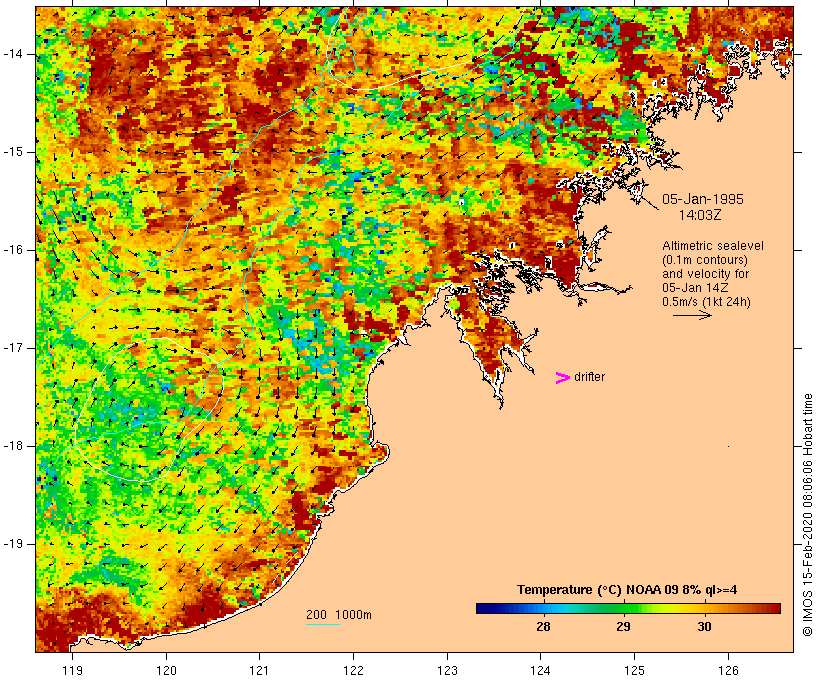Viewport: 820px width, 680px height.
Task: Click the longitude label 124
Action: coord(540,670)
